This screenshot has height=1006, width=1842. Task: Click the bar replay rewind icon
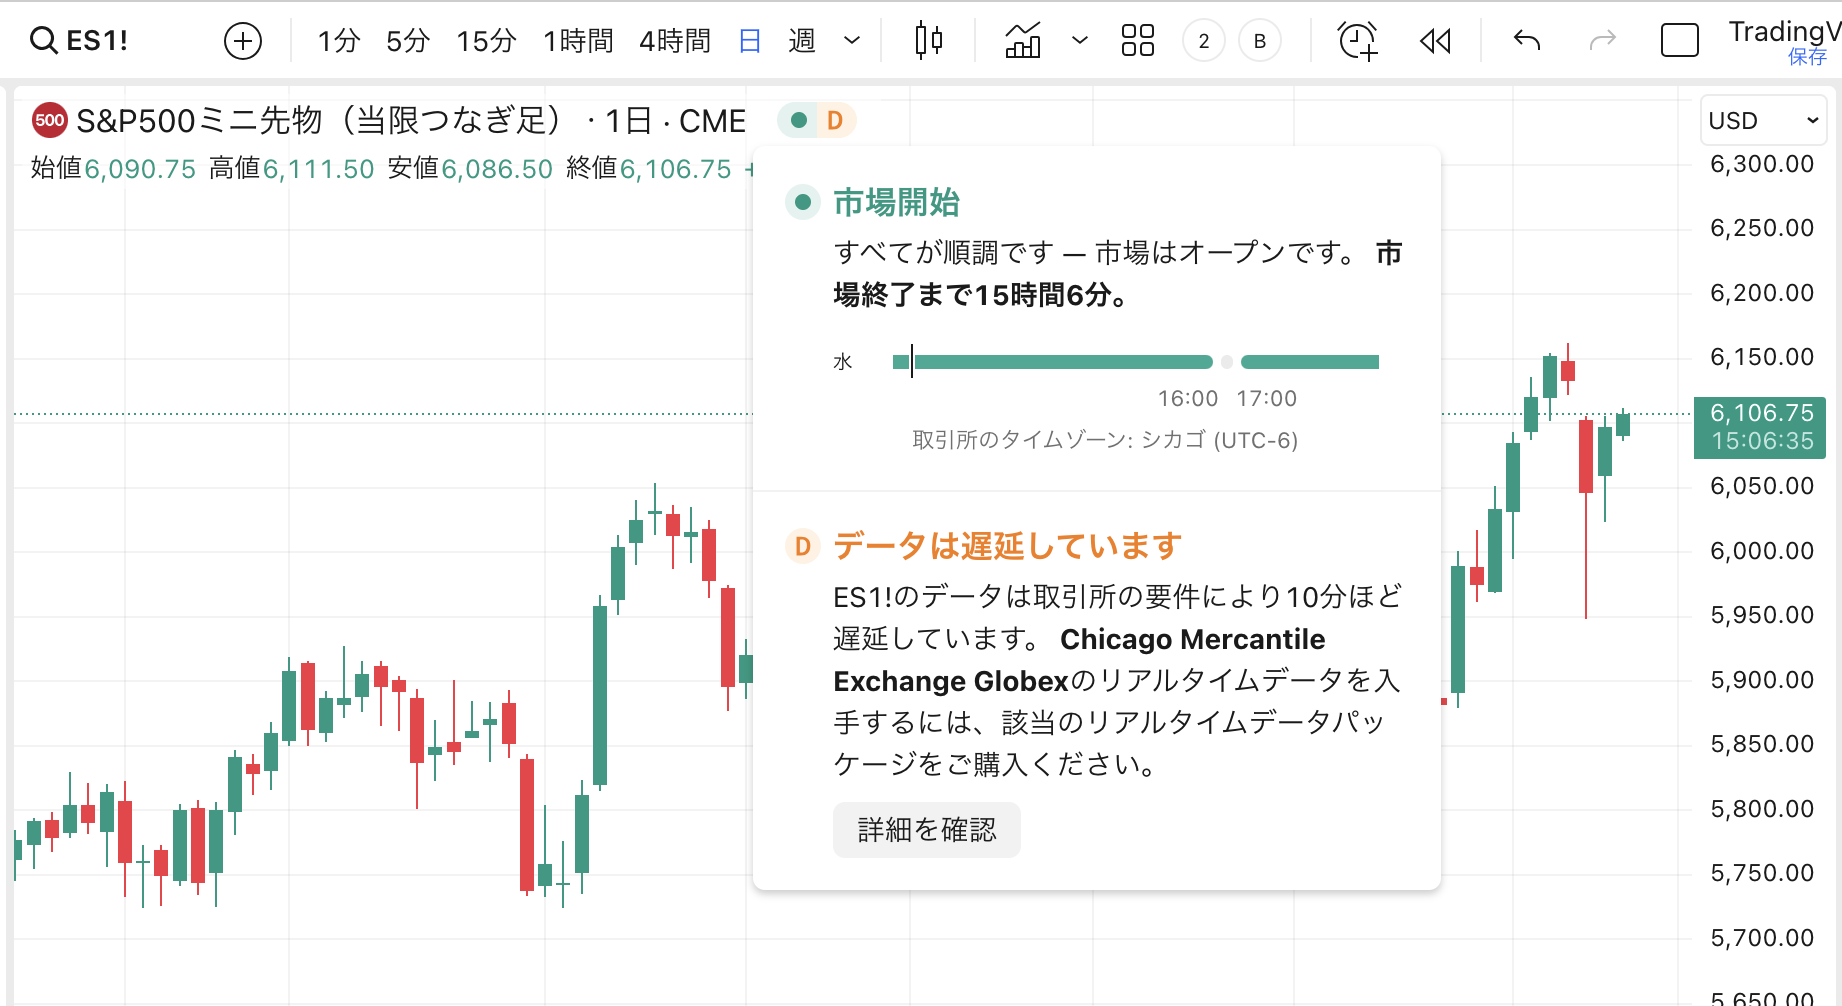pyautogui.click(x=1435, y=41)
